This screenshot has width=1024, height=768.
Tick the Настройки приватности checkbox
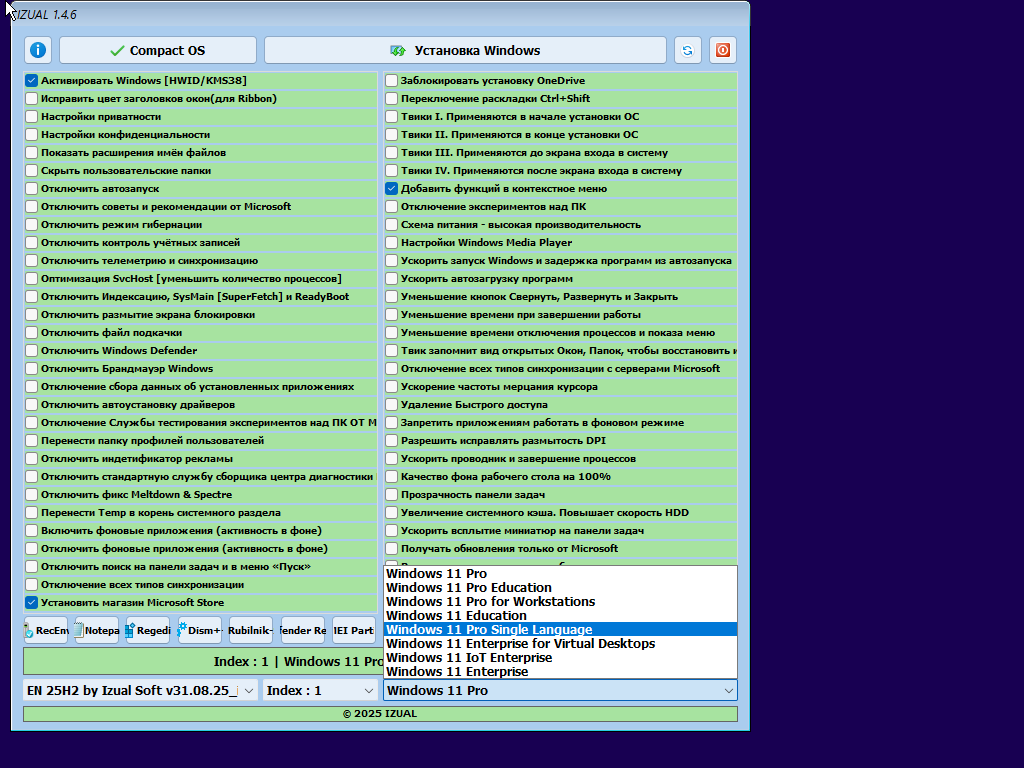[x=31, y=116]
